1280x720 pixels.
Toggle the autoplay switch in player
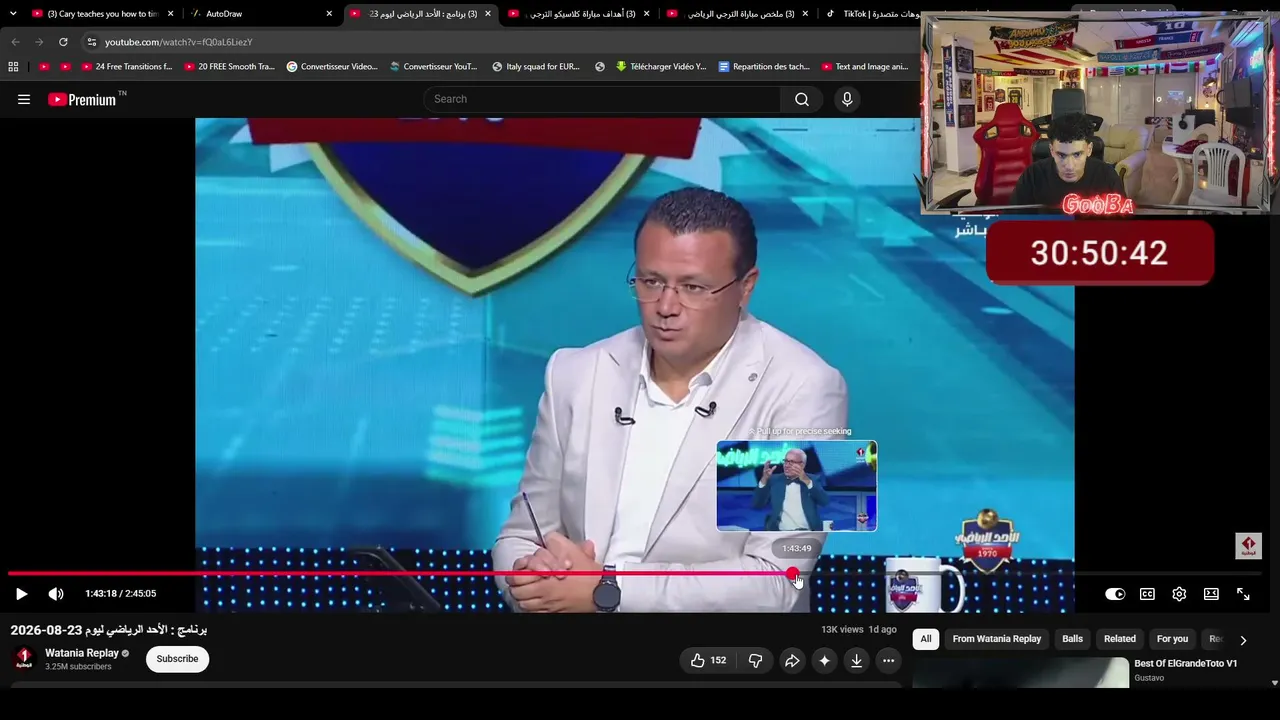pyautogui.click(x=1115, y=594)
